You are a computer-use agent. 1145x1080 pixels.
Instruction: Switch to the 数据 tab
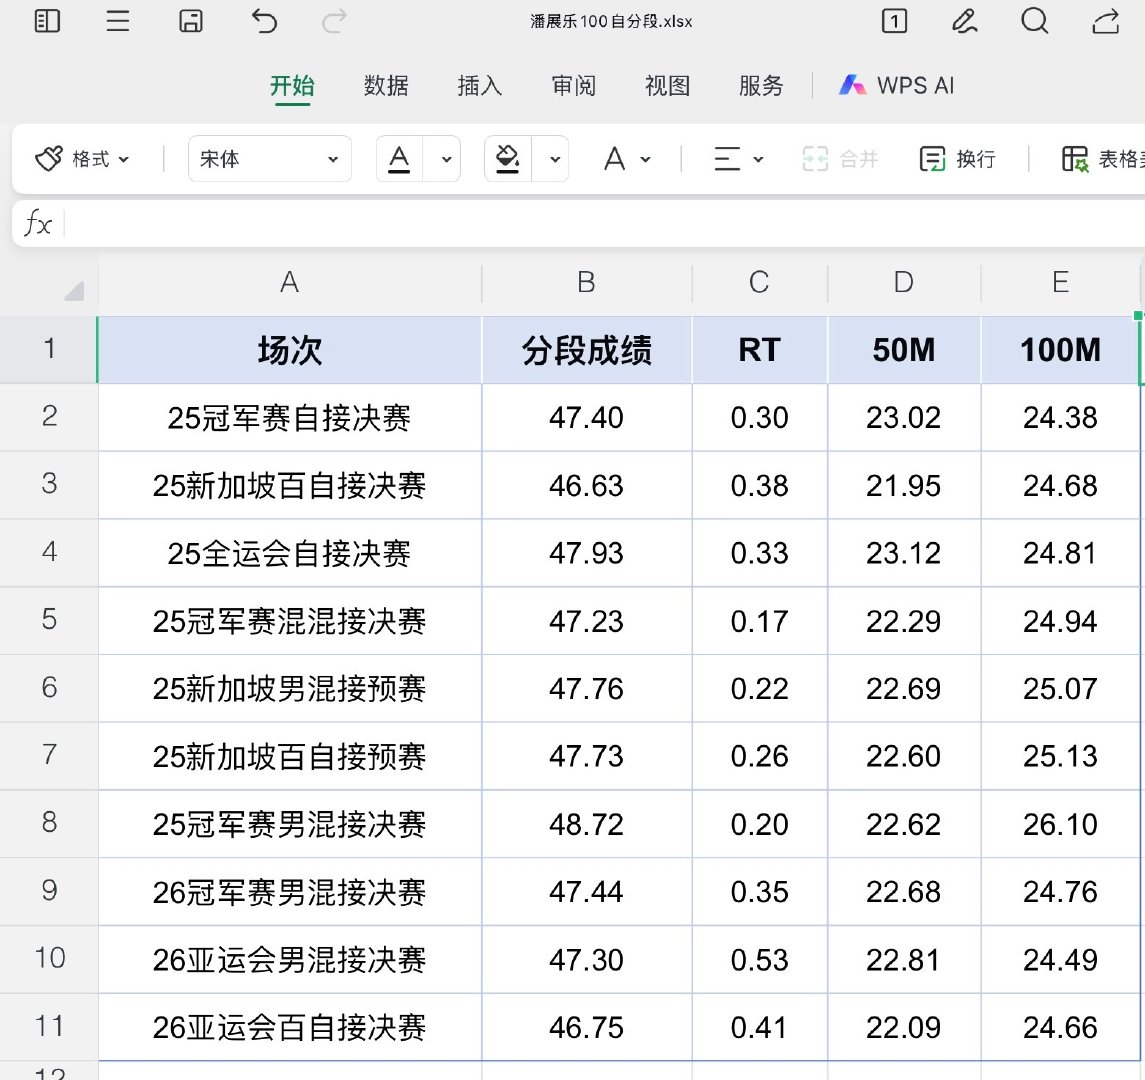coord(386,85)
